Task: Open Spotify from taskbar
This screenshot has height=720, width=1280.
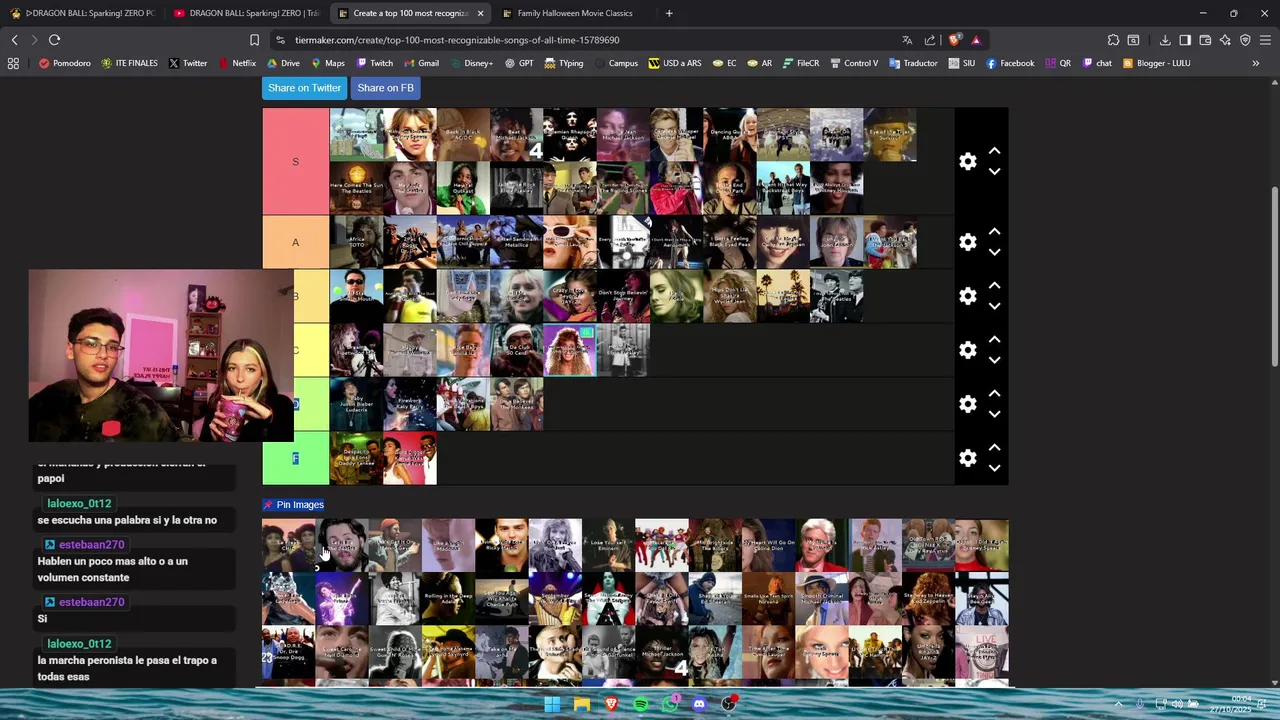Action: point(640,704)
